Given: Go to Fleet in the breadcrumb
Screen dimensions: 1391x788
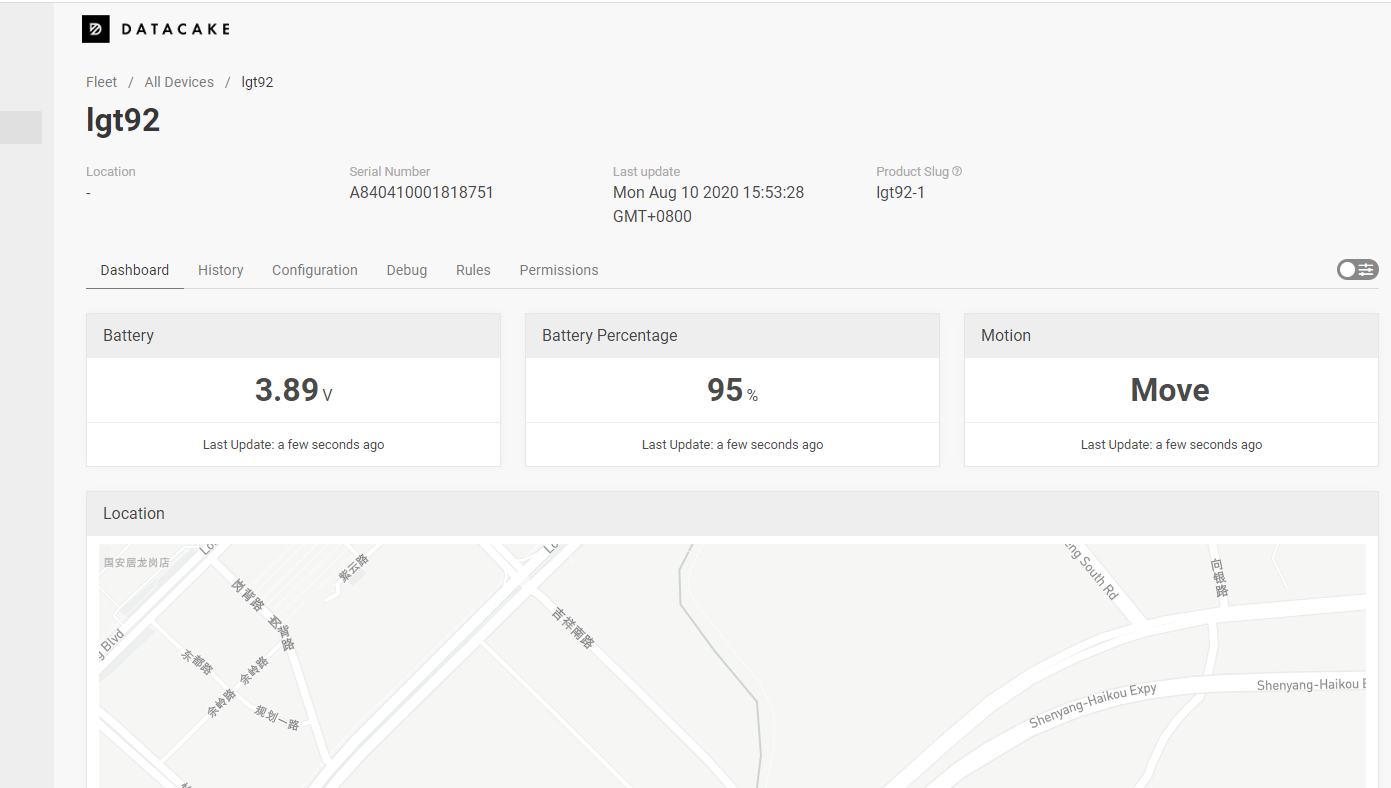Looking at the screenshot, I should click(101, 82).
